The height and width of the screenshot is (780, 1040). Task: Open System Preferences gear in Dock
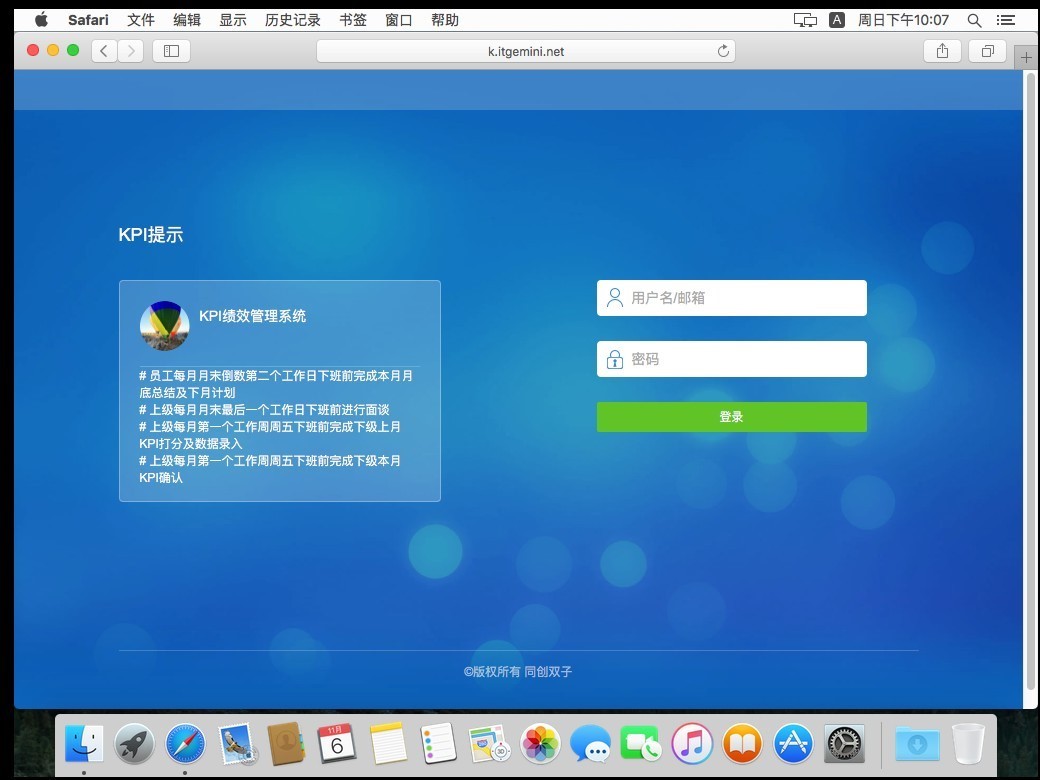pos(844,744)
